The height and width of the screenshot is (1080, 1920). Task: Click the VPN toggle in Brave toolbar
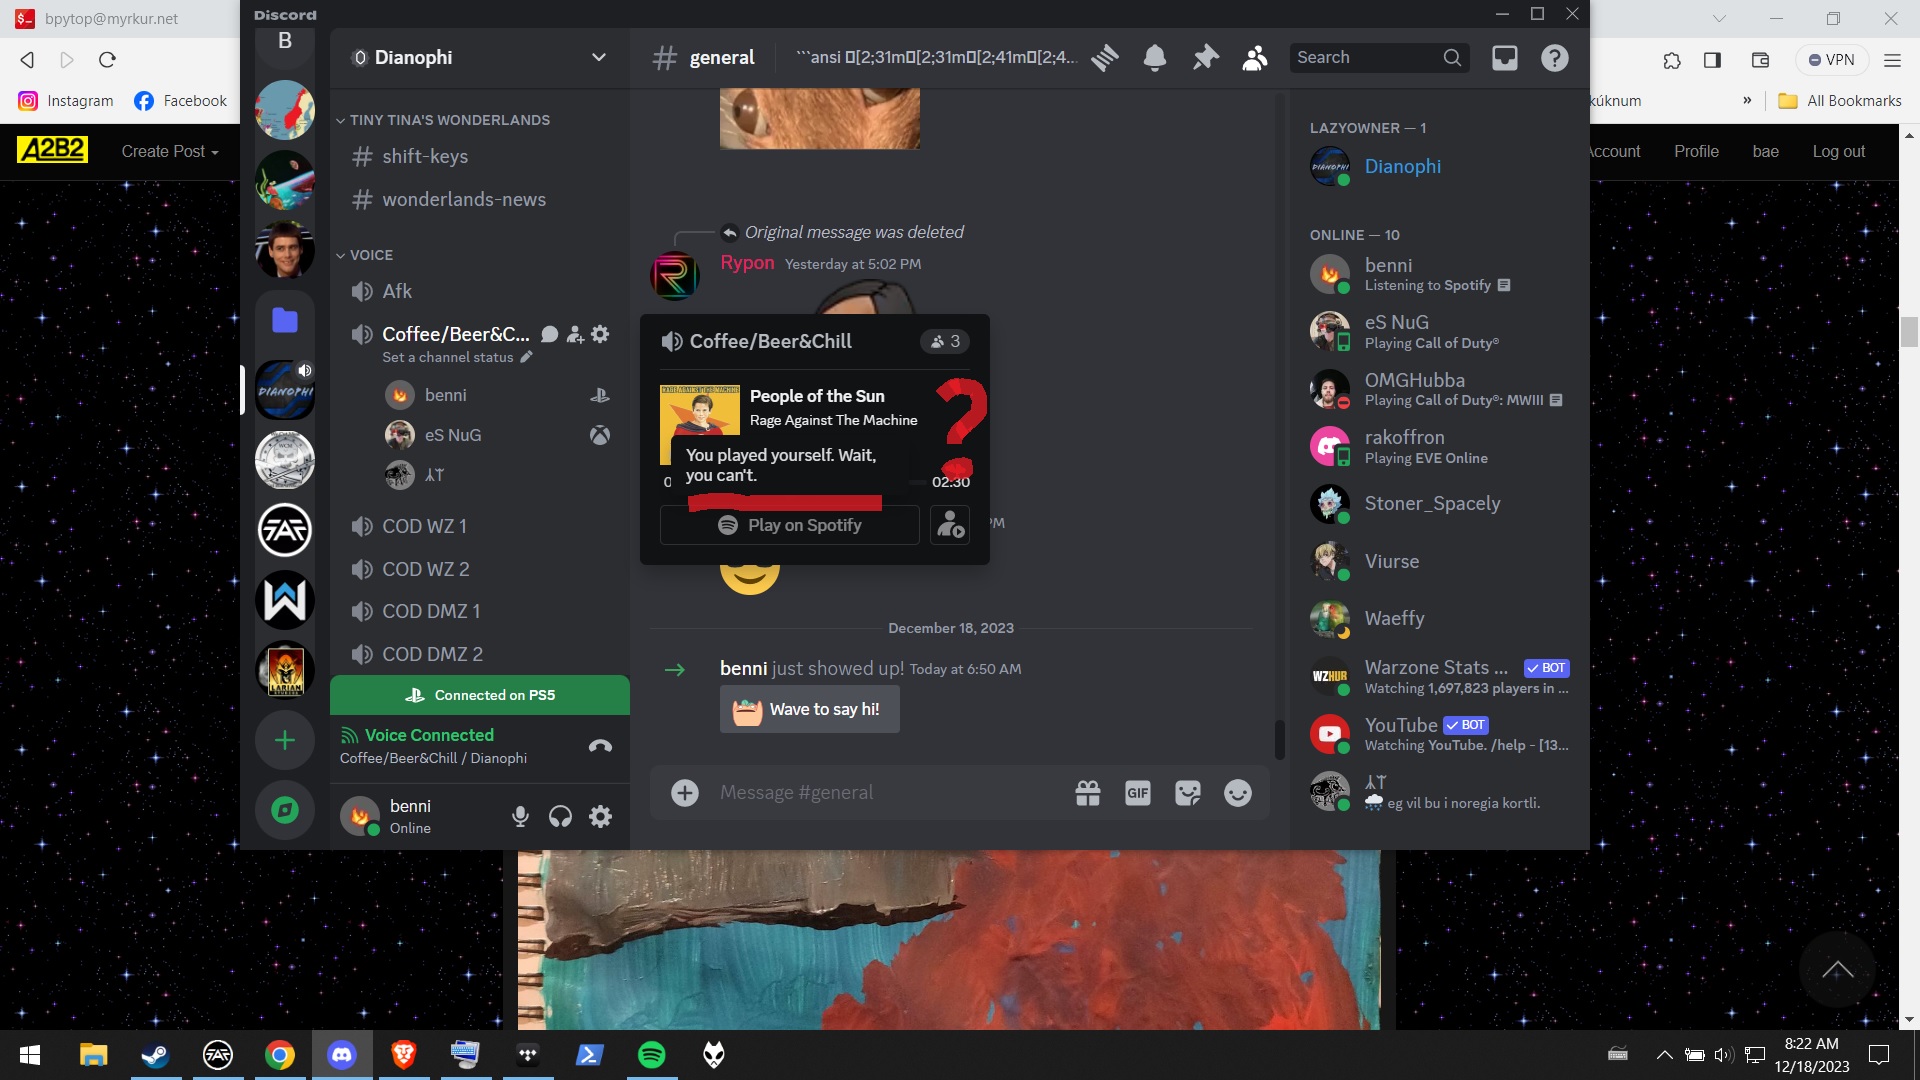[1831, 60]
